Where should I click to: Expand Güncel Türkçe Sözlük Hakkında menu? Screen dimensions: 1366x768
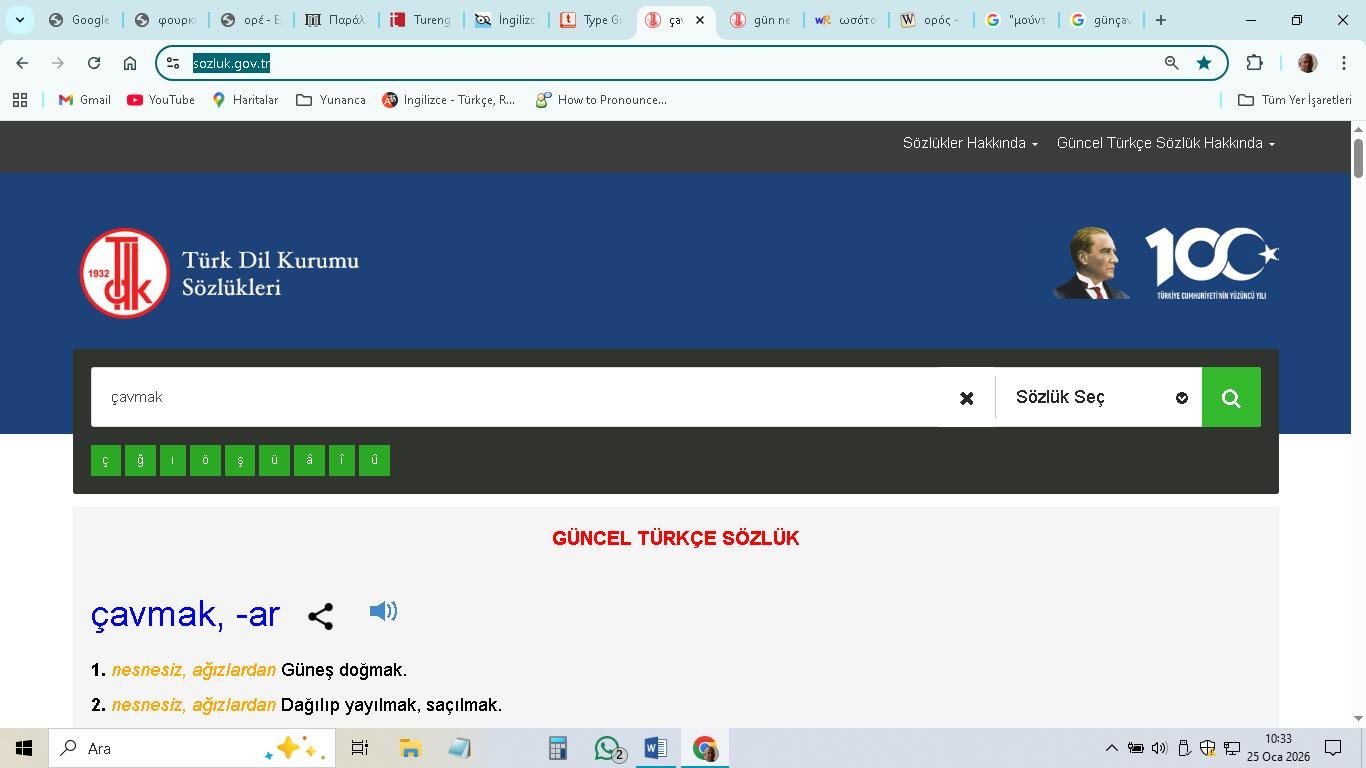(1165, 143)
